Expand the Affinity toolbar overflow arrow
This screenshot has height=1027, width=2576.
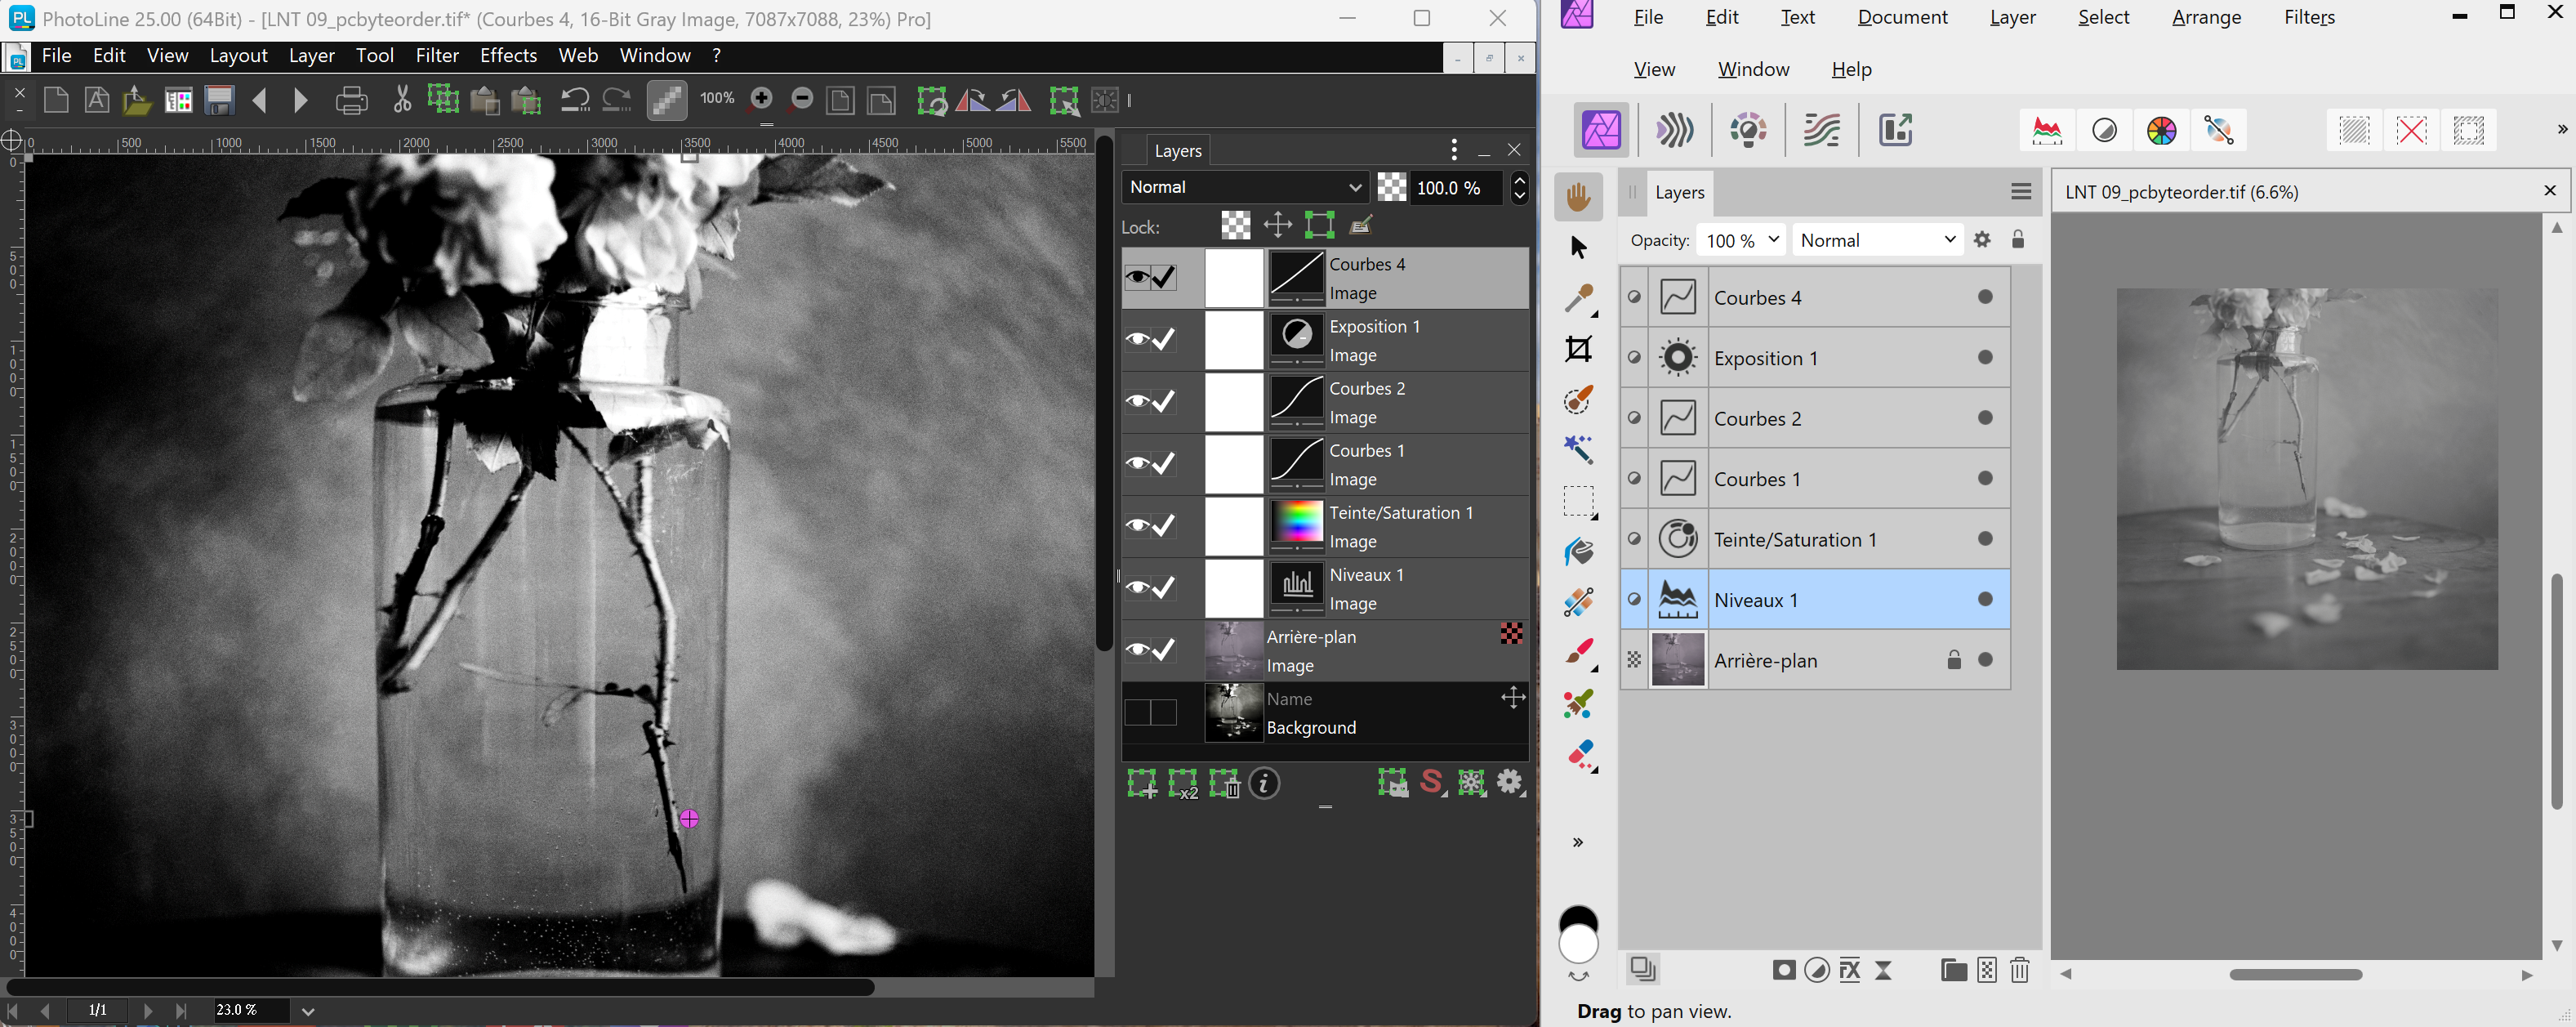(2562, 129)
